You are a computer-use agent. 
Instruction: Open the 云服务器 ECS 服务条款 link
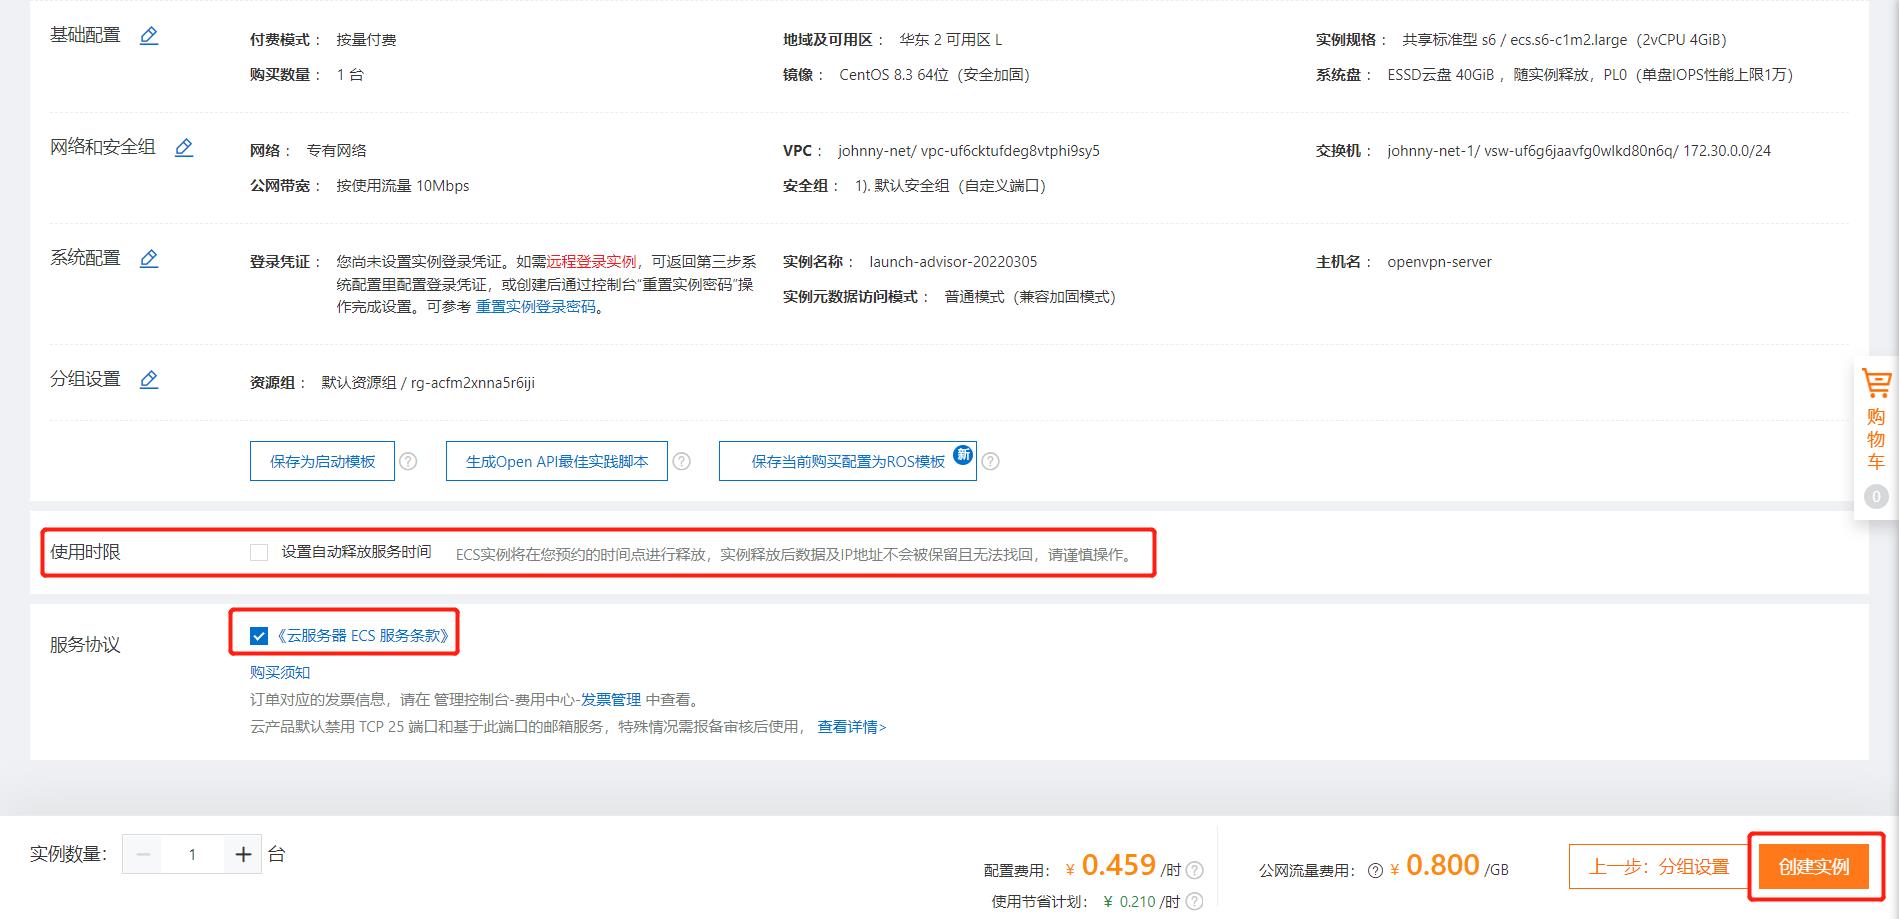363,635
